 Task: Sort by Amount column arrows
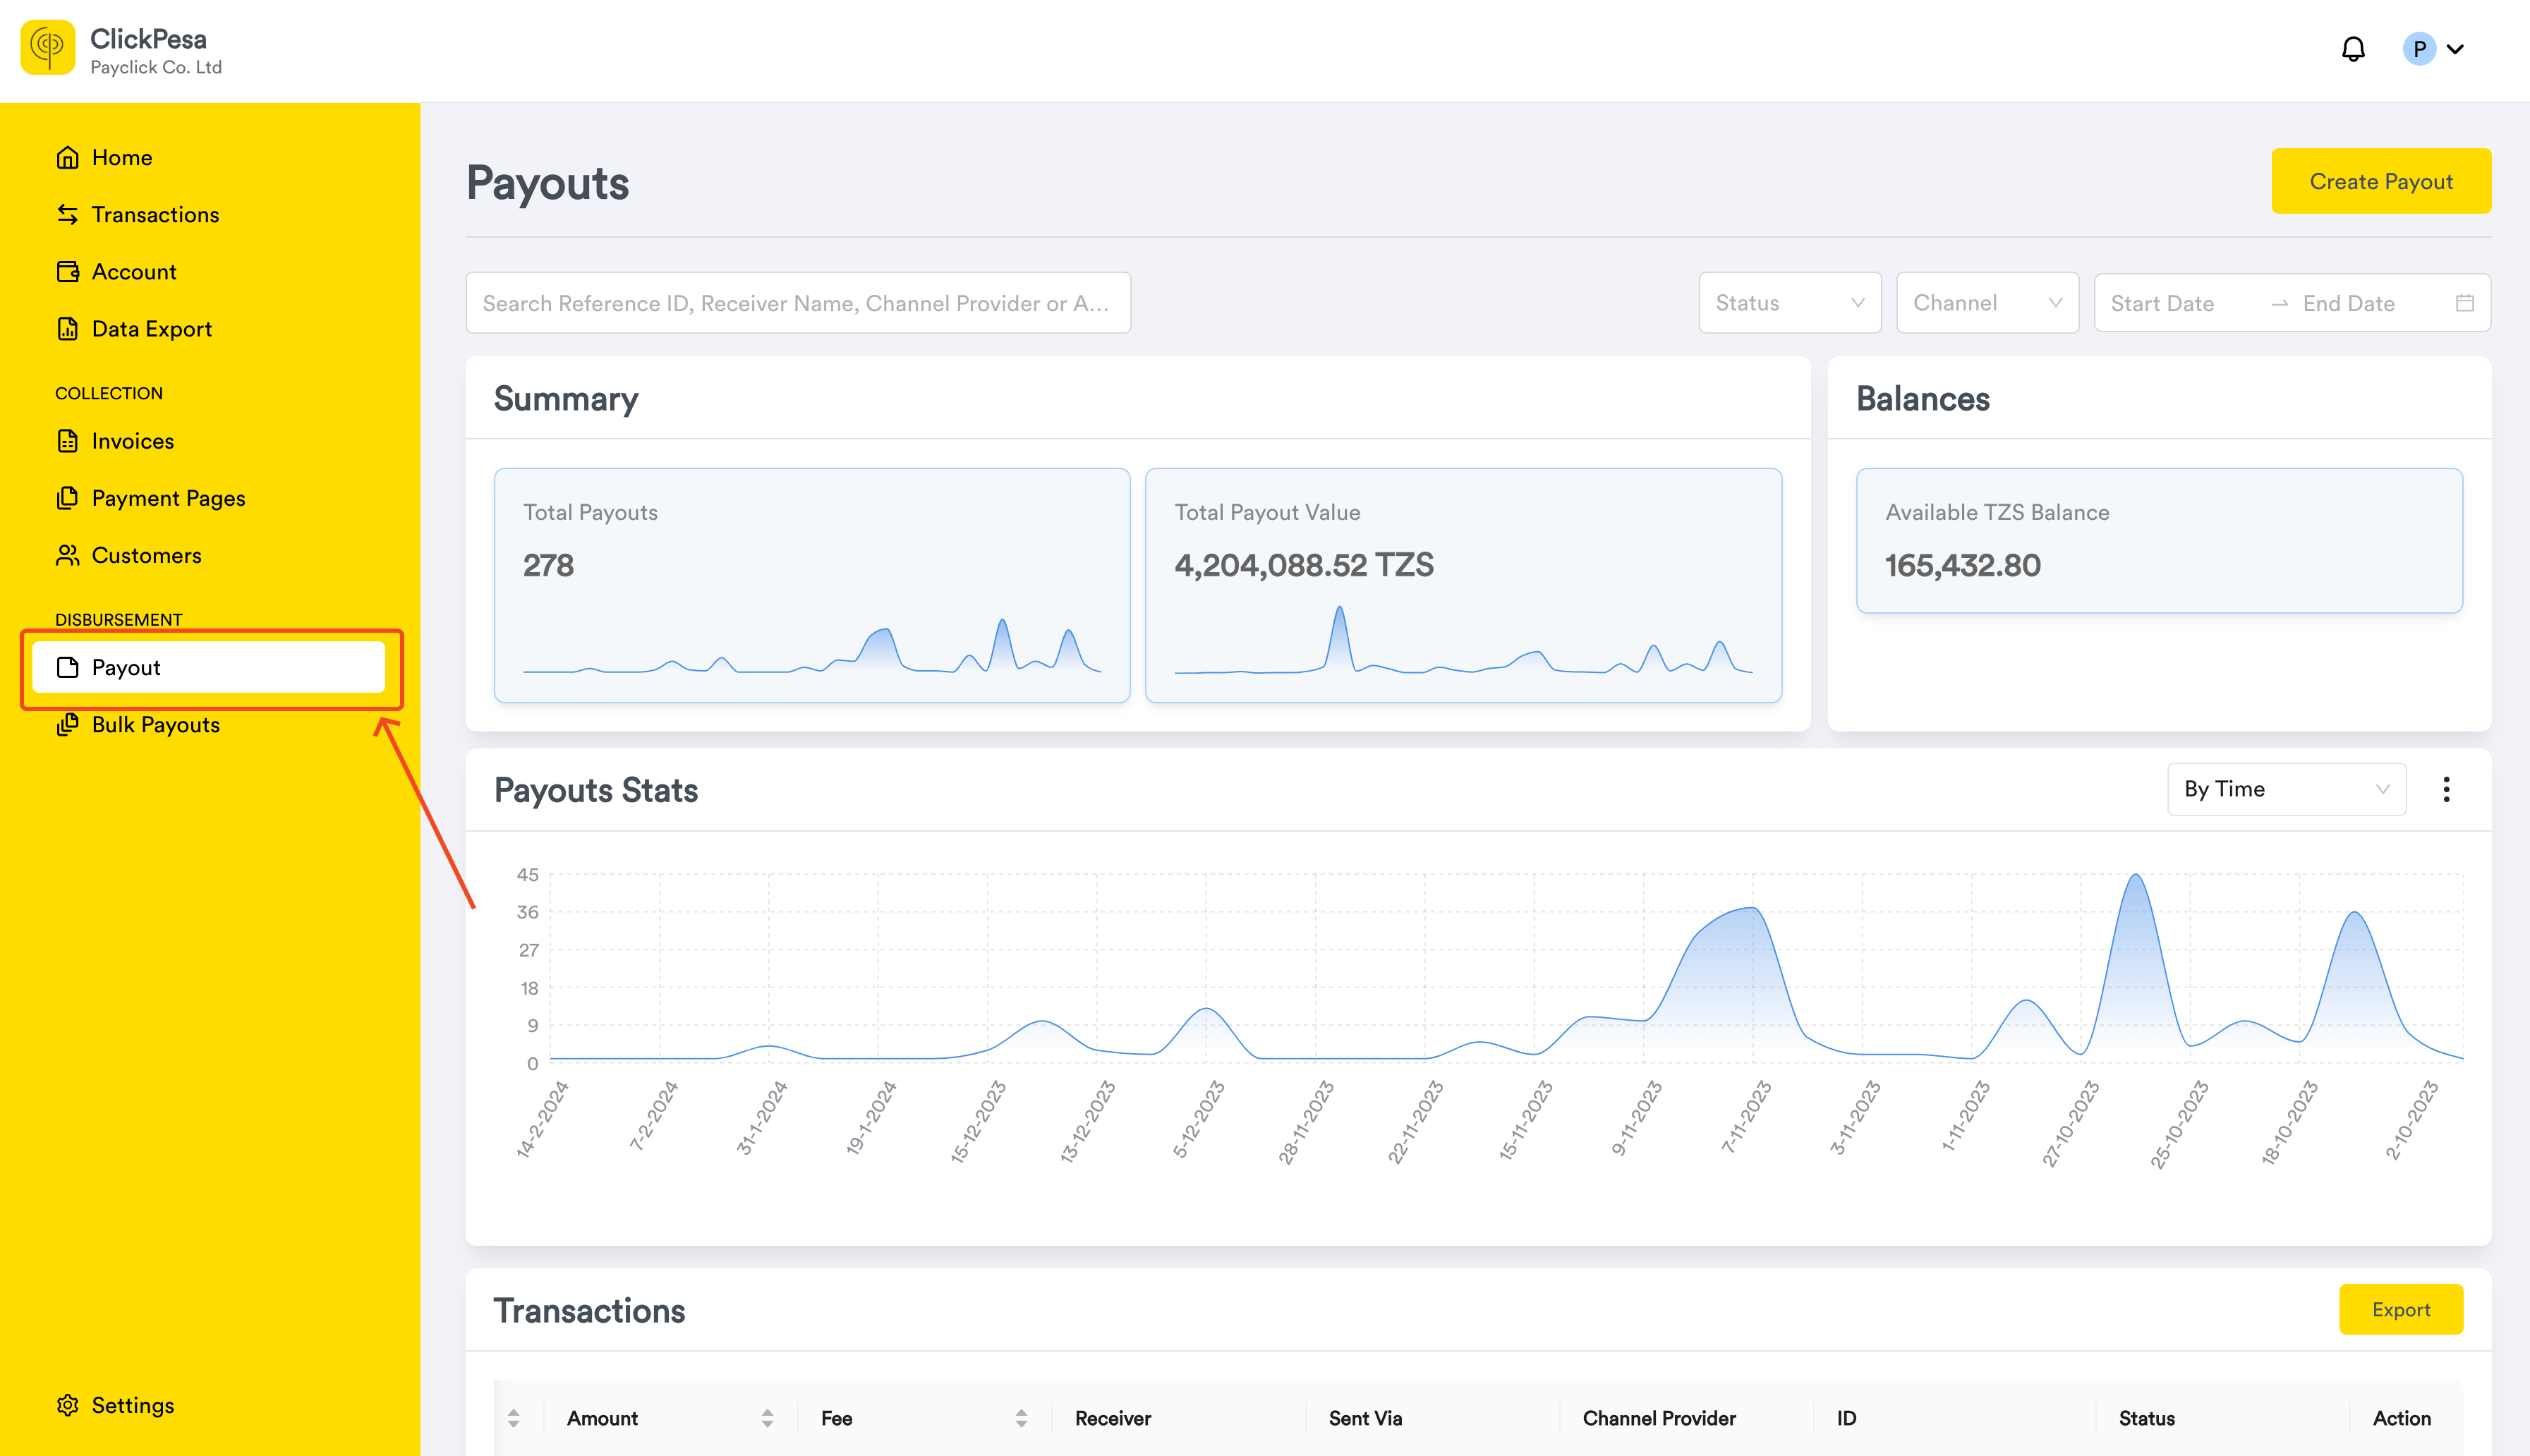(x=767, y=1418)
